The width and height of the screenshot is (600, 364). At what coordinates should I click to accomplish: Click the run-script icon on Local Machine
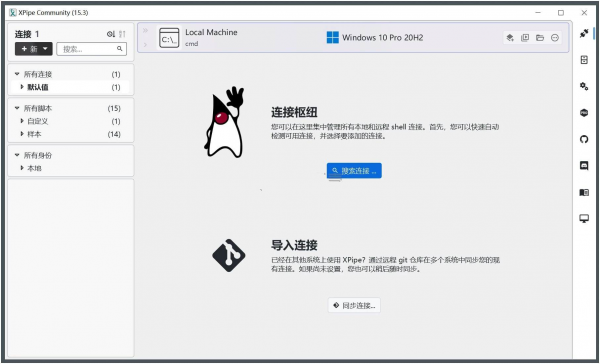(x=525, y=38)
